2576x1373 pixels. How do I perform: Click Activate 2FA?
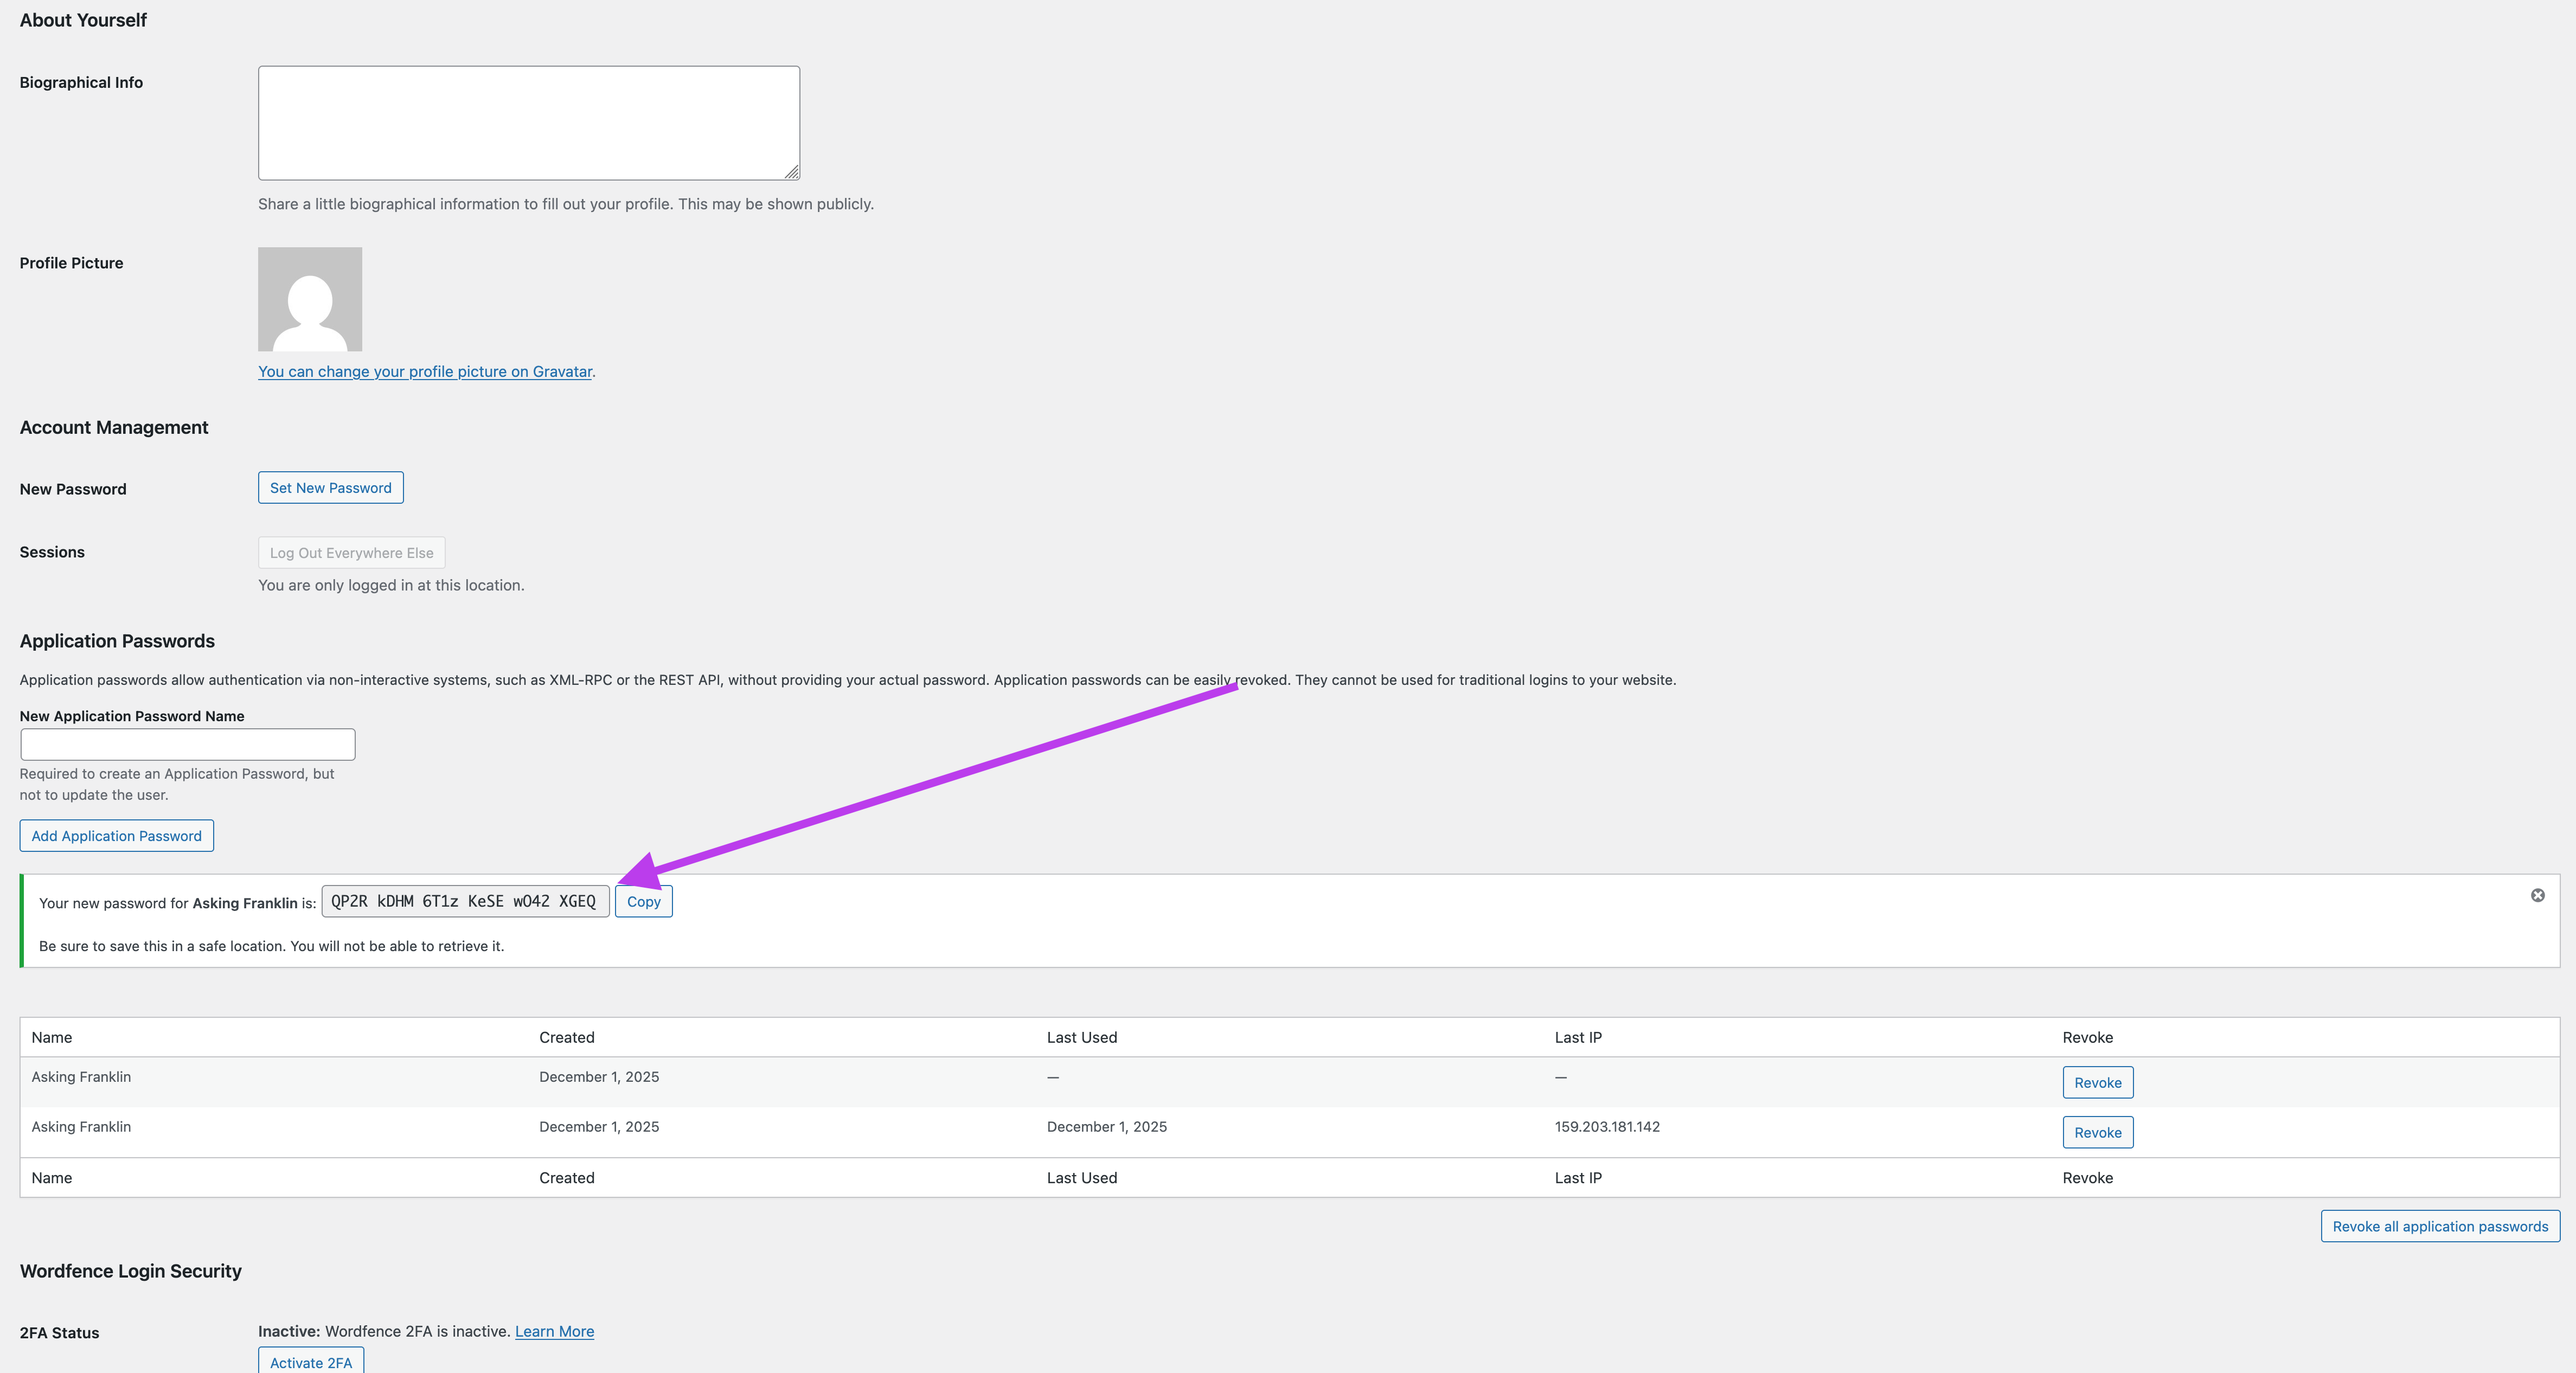311,1362
